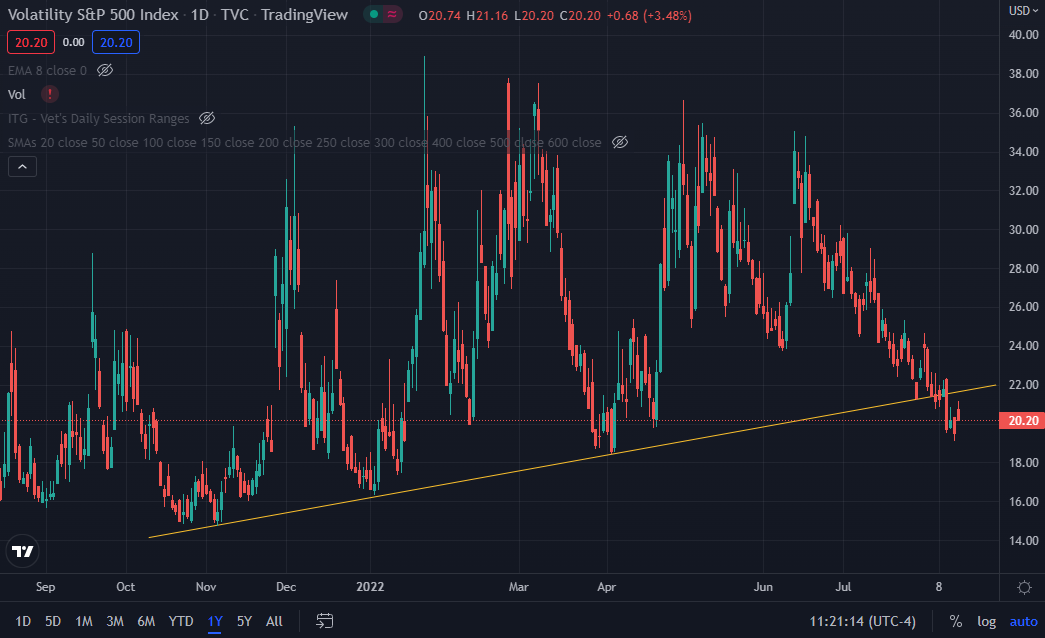Click the Mar label on the time axis

click(x=519, y=587)
